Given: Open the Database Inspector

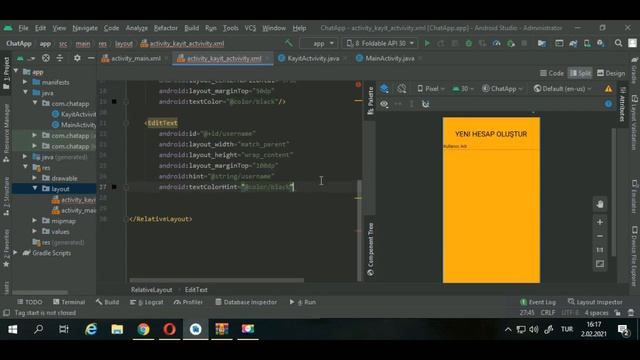Looking at the screenshot, I should [x=246, y=302].
